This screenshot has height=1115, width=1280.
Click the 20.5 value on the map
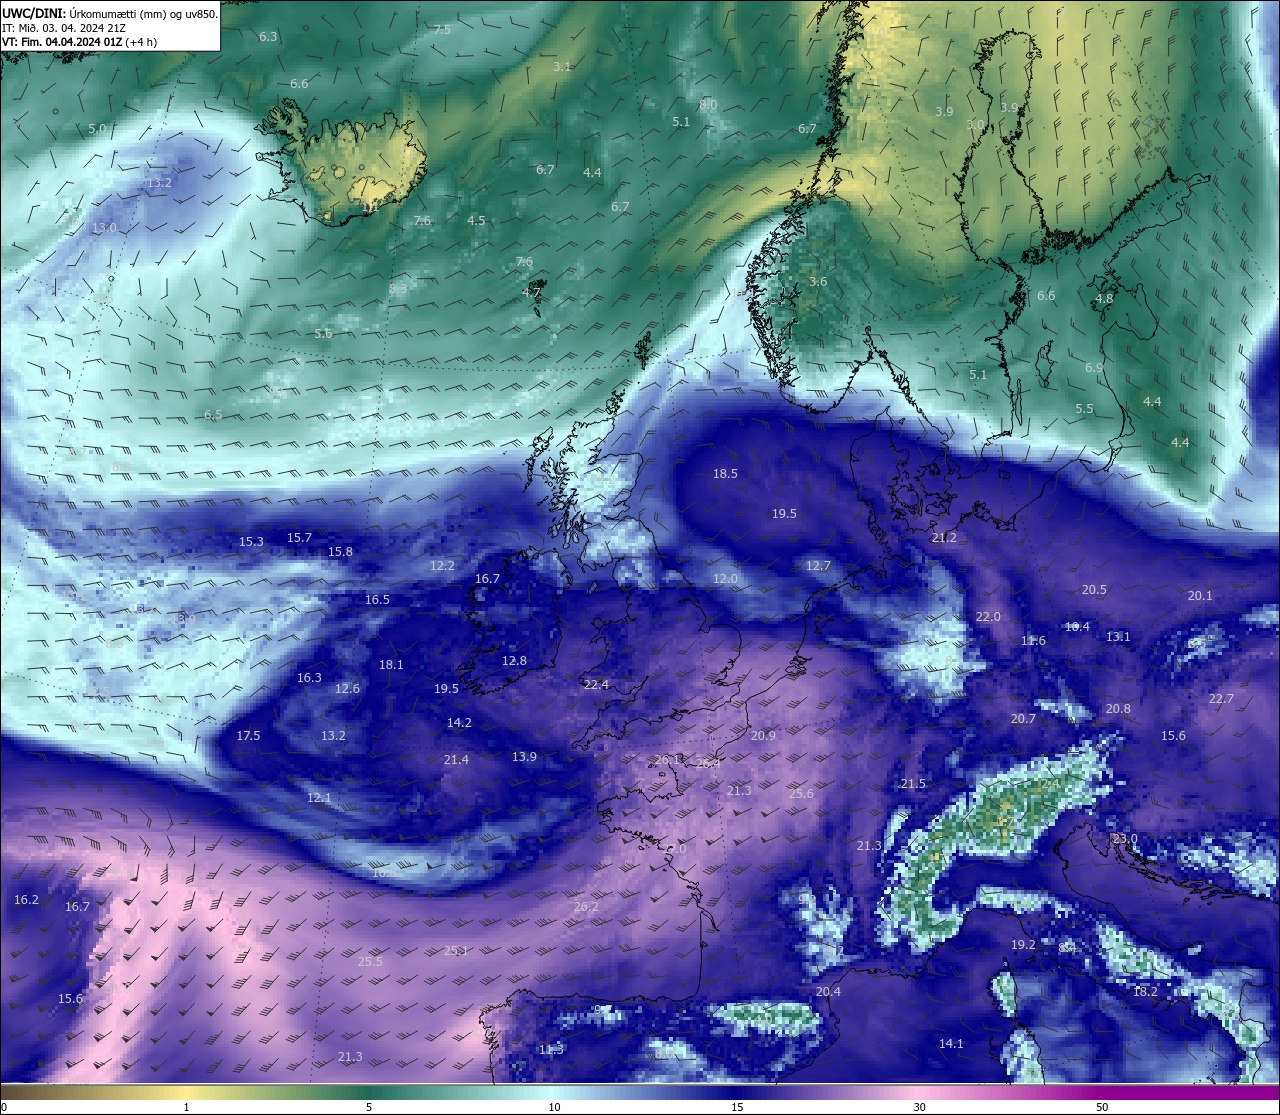pos(1094,590)
